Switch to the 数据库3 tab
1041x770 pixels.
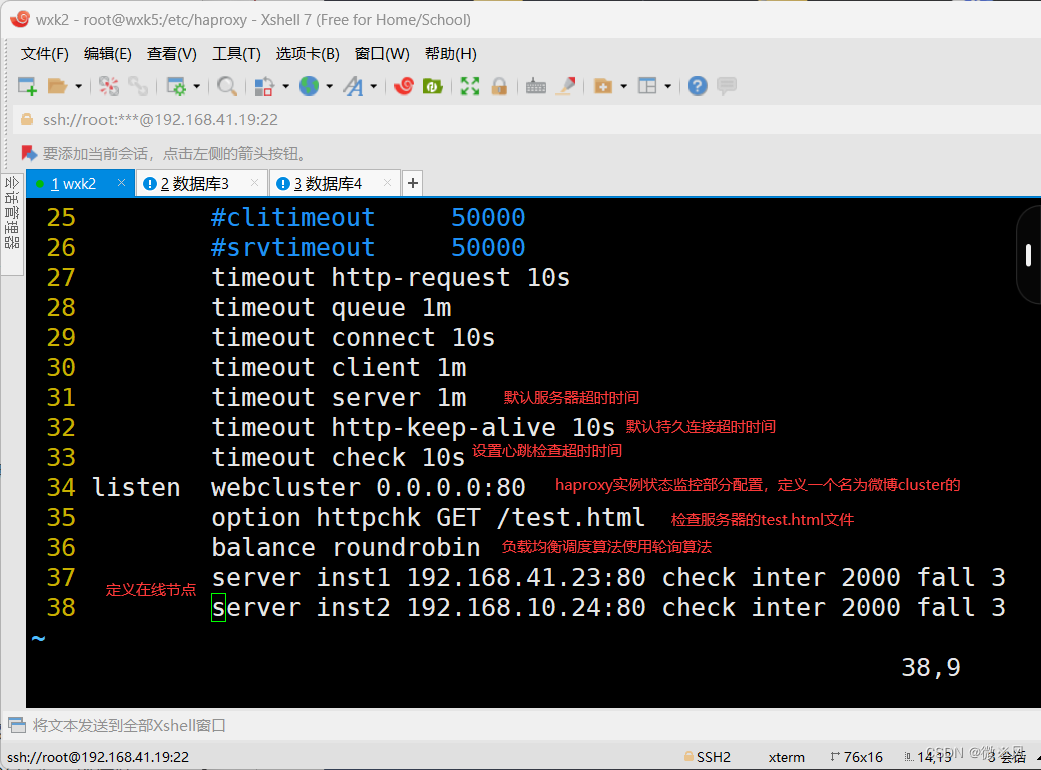point(200,183)
